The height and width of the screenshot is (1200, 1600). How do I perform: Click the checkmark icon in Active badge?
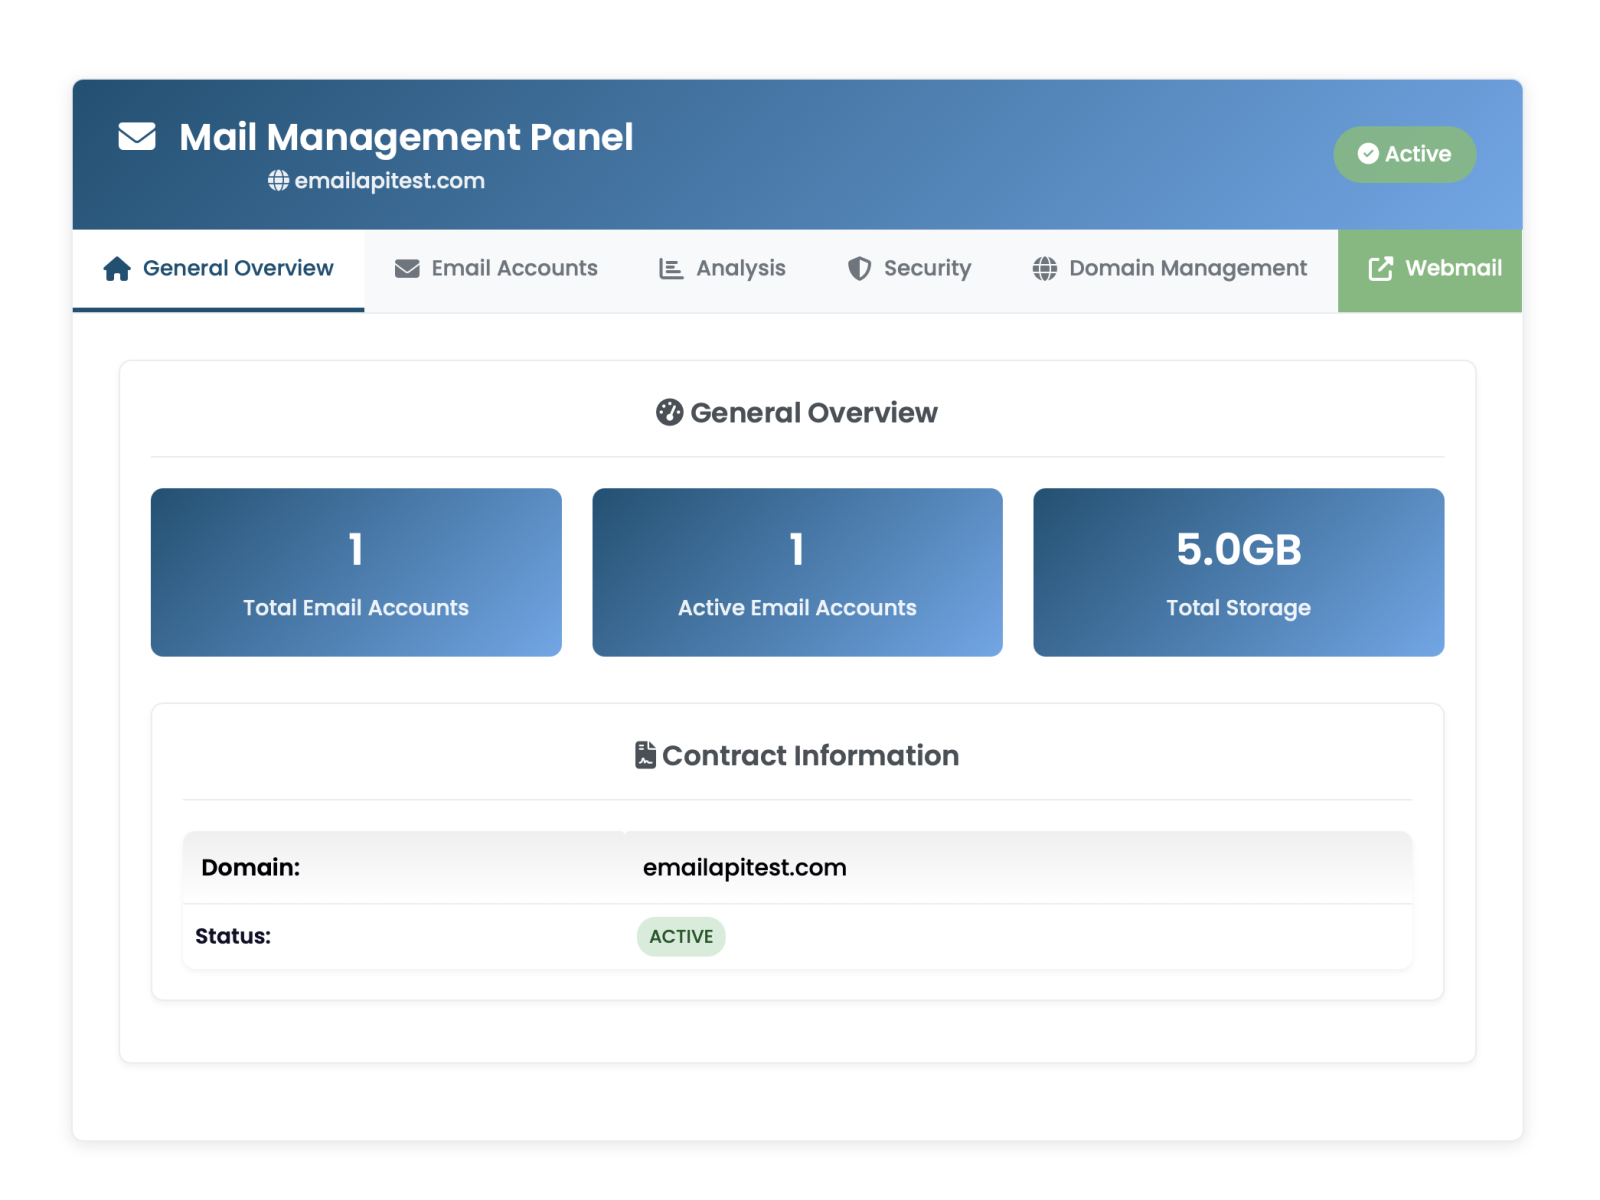pos(1367,154)
